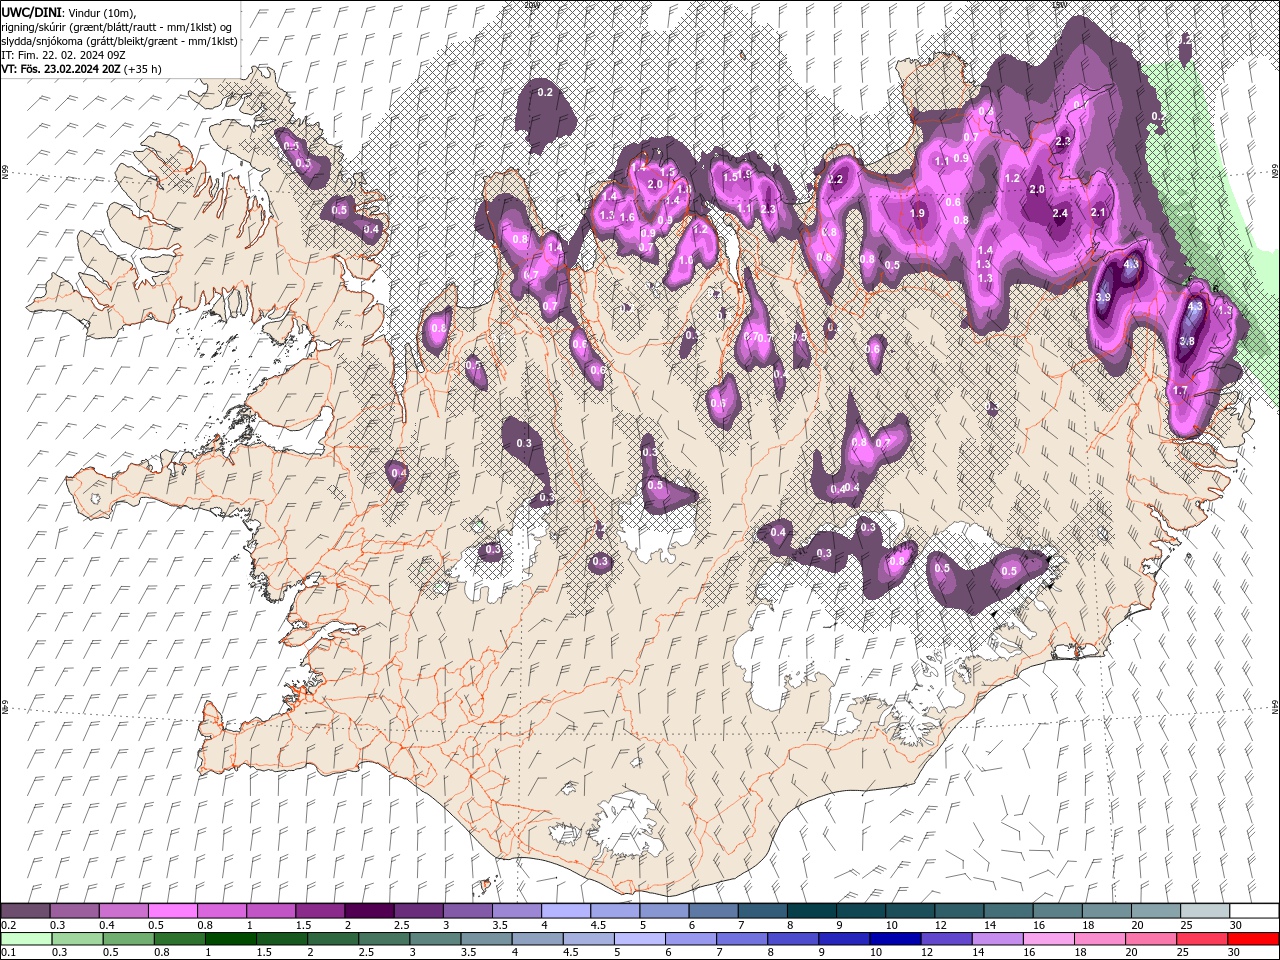Click the "3.9" snowfall value on the map
This screenshot has height=960, width=1280.
(1103, 298)
